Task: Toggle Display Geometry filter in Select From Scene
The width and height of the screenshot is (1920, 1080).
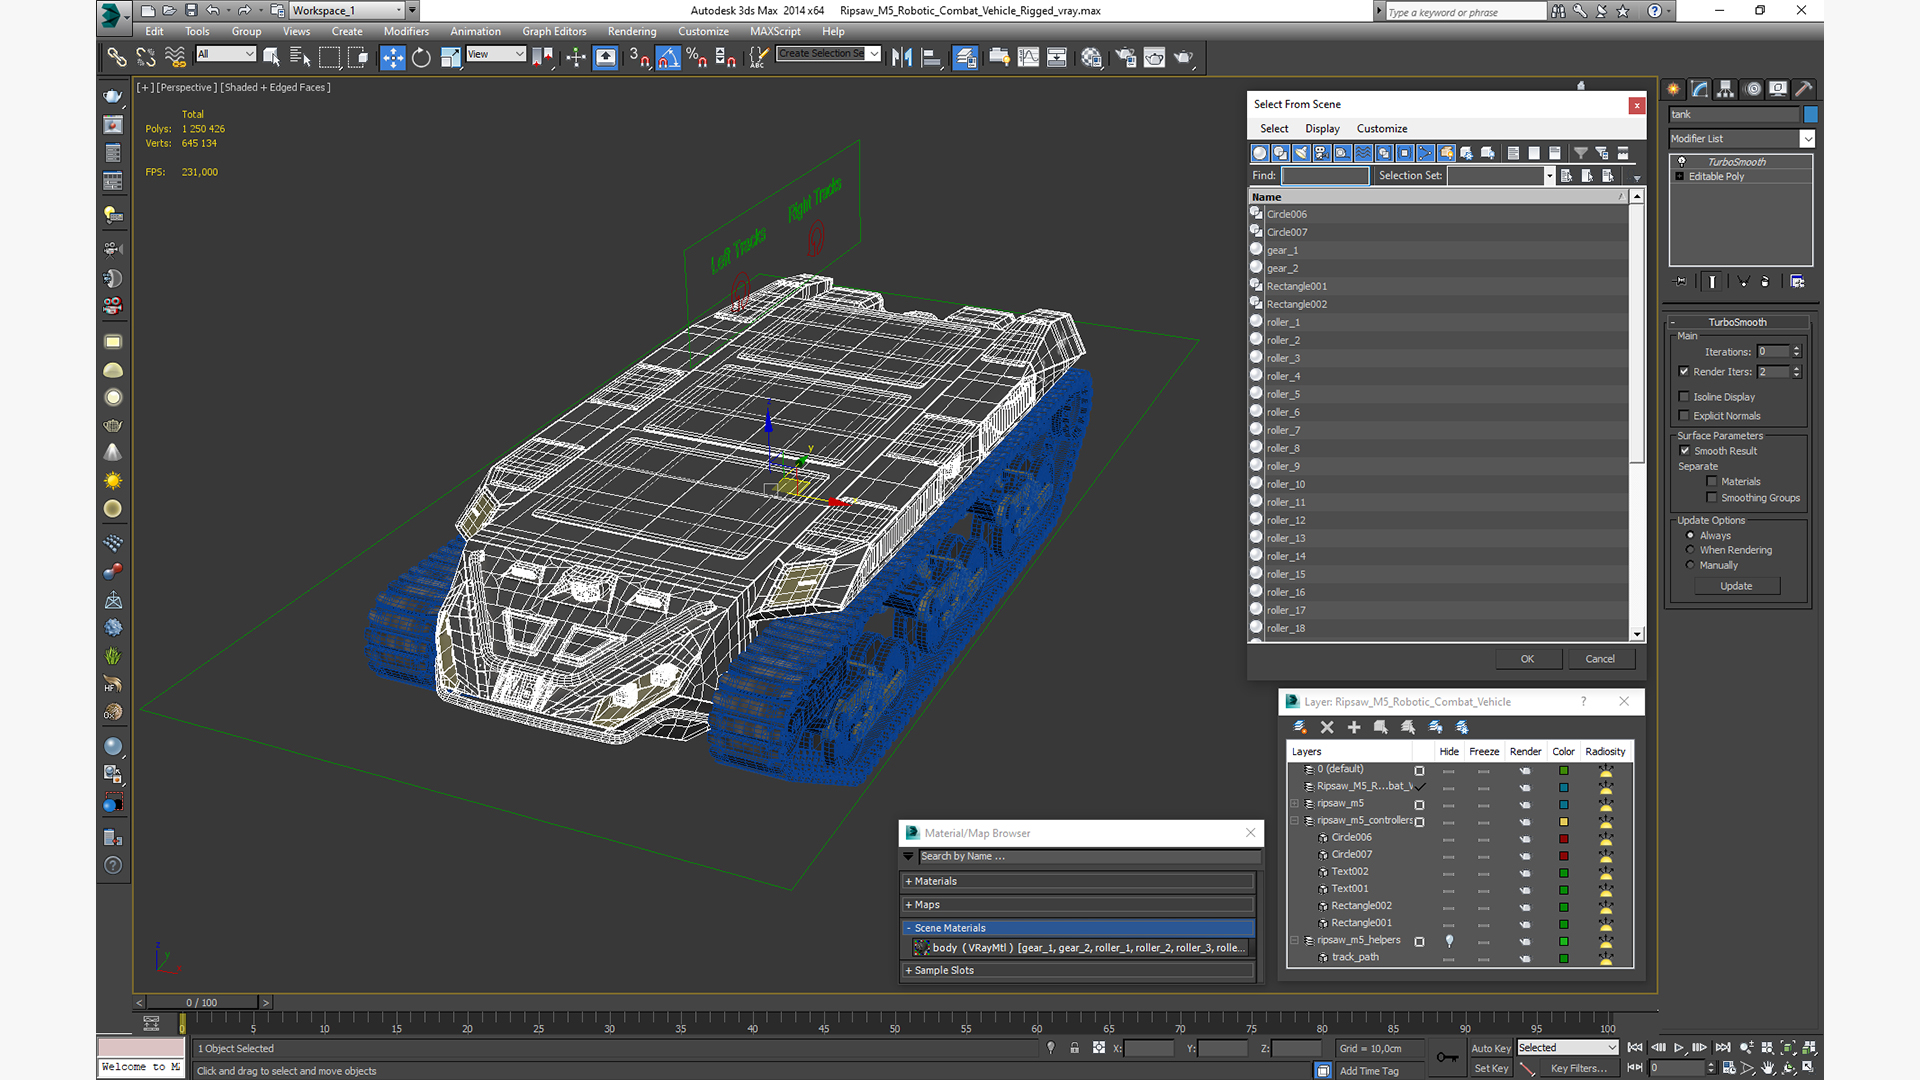Action: pos(1260,153)
